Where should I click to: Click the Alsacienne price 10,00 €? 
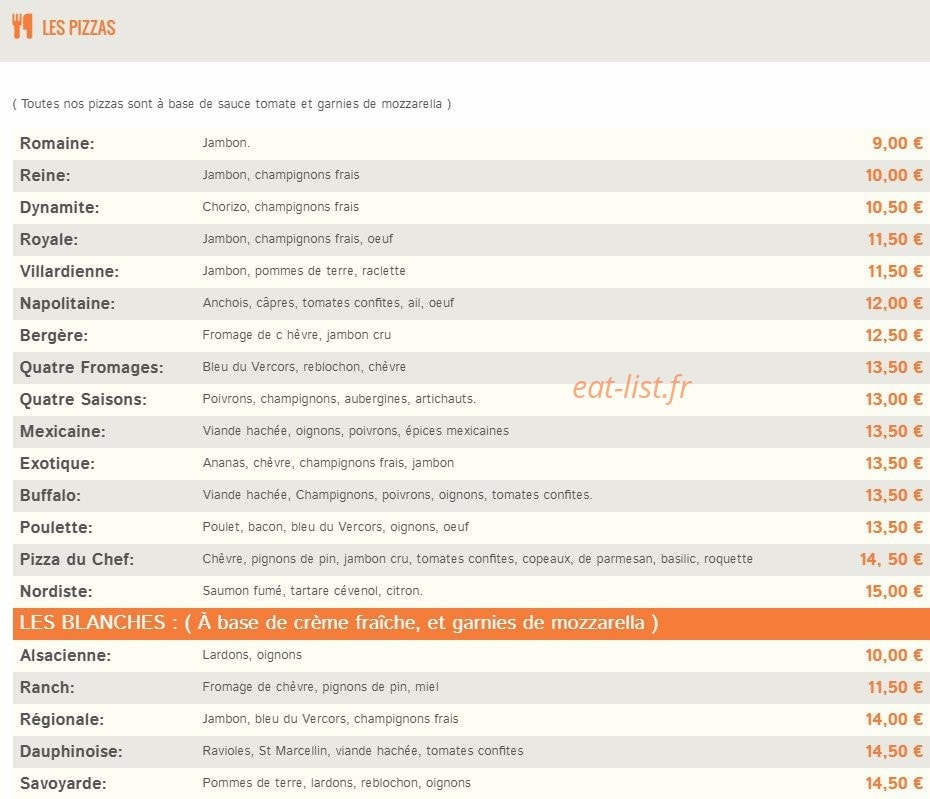894,656
